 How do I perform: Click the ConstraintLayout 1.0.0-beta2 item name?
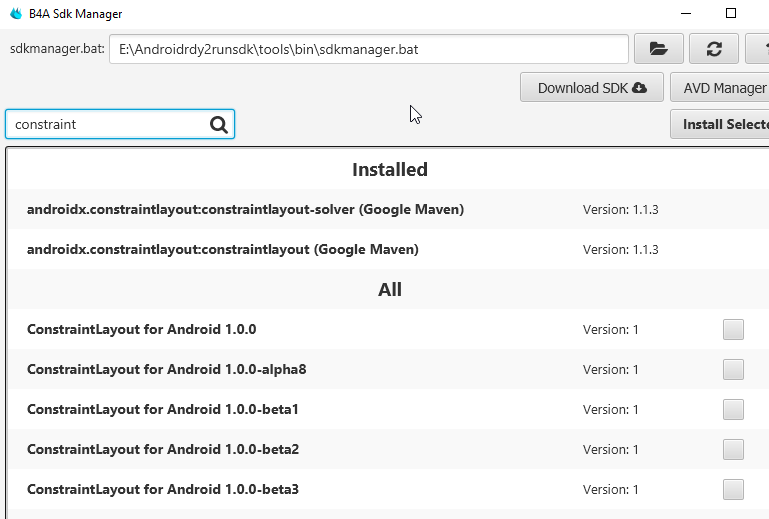(163, 449)
